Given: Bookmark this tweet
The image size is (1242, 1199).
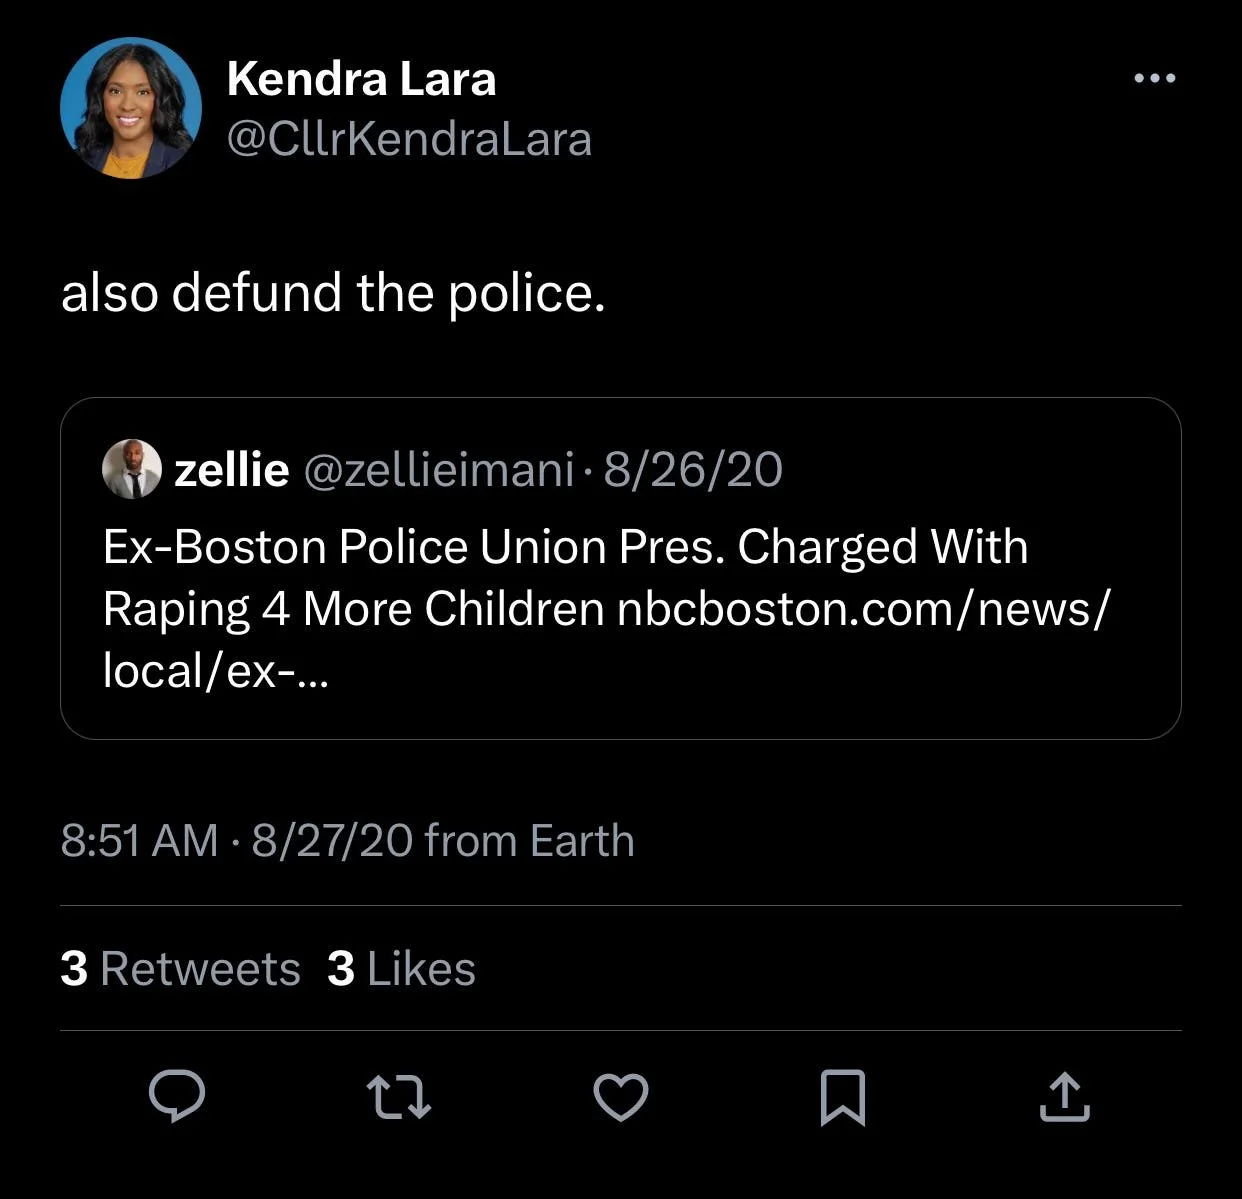Looking at the screenshot, I should 842,1097.
